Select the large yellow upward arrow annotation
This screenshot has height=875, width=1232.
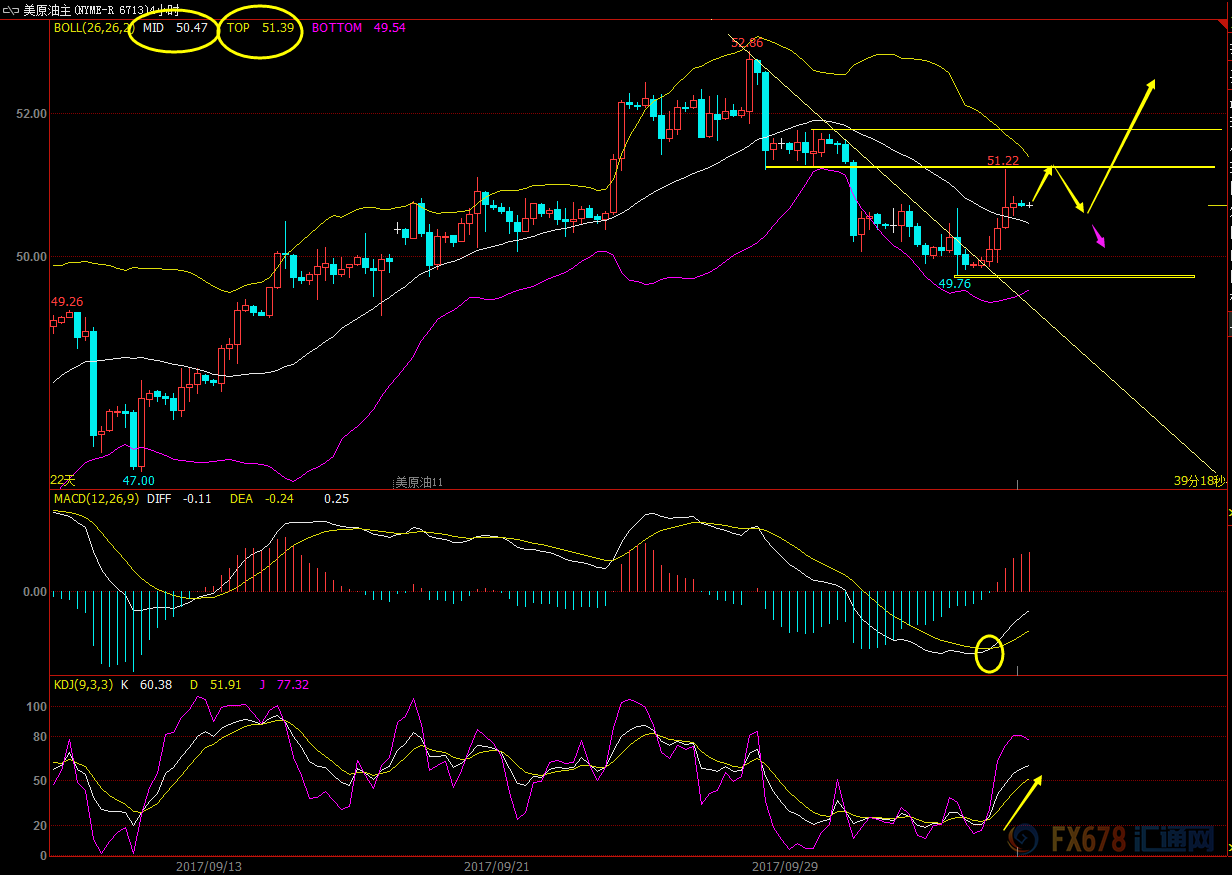click(x=1120, y=145)
